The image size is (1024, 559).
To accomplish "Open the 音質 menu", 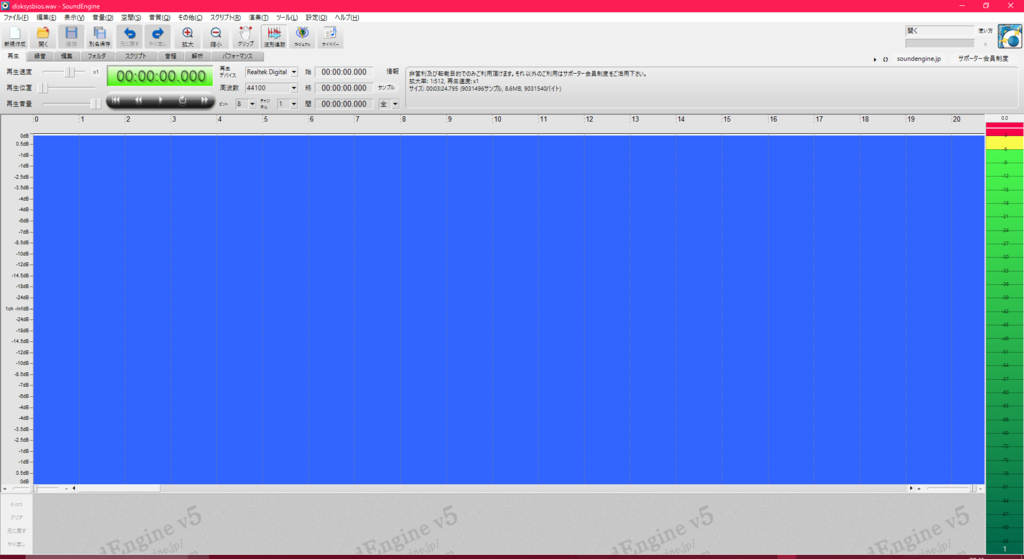I will coord(159,18).
